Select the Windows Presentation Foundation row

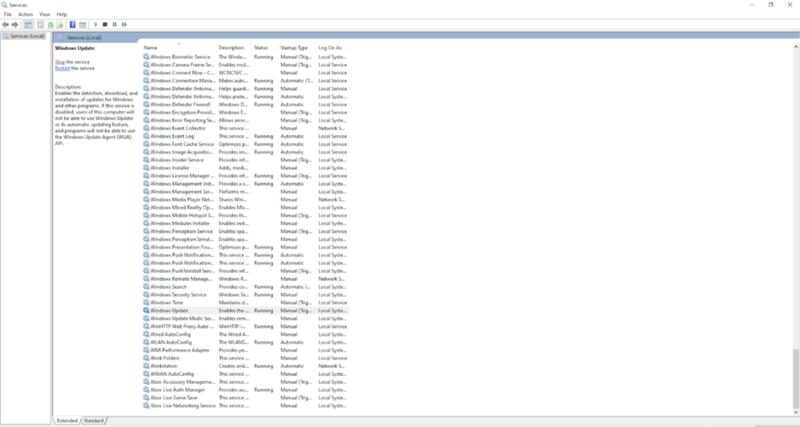pos(245,247)
